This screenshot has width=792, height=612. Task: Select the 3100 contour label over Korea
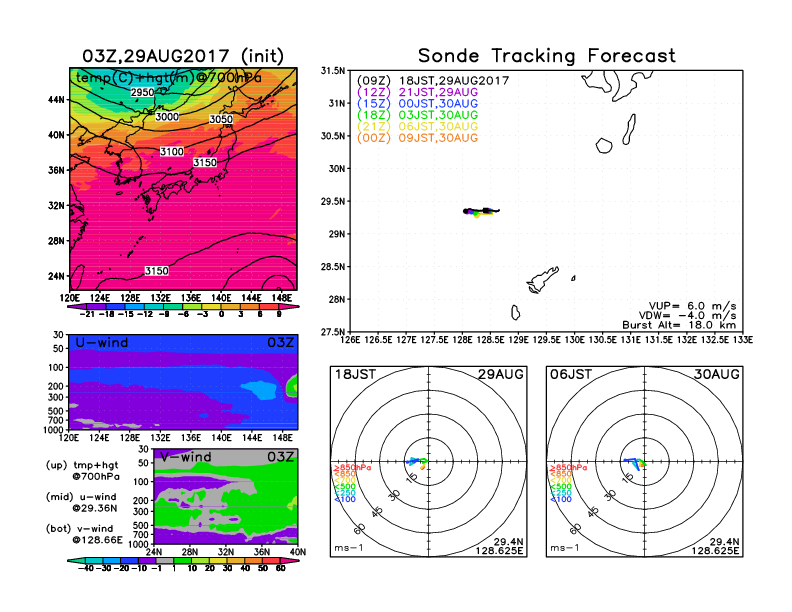(172, 151)
